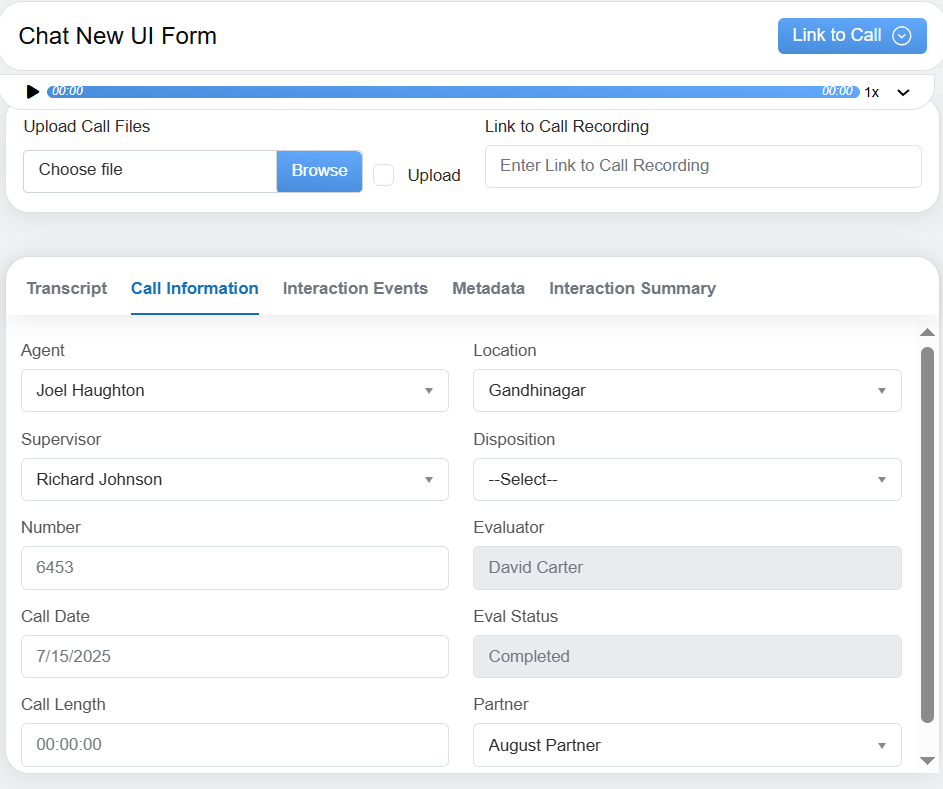Click the Link to Call circled arrow icon
943x789 pixels.
tap(901, 36)
